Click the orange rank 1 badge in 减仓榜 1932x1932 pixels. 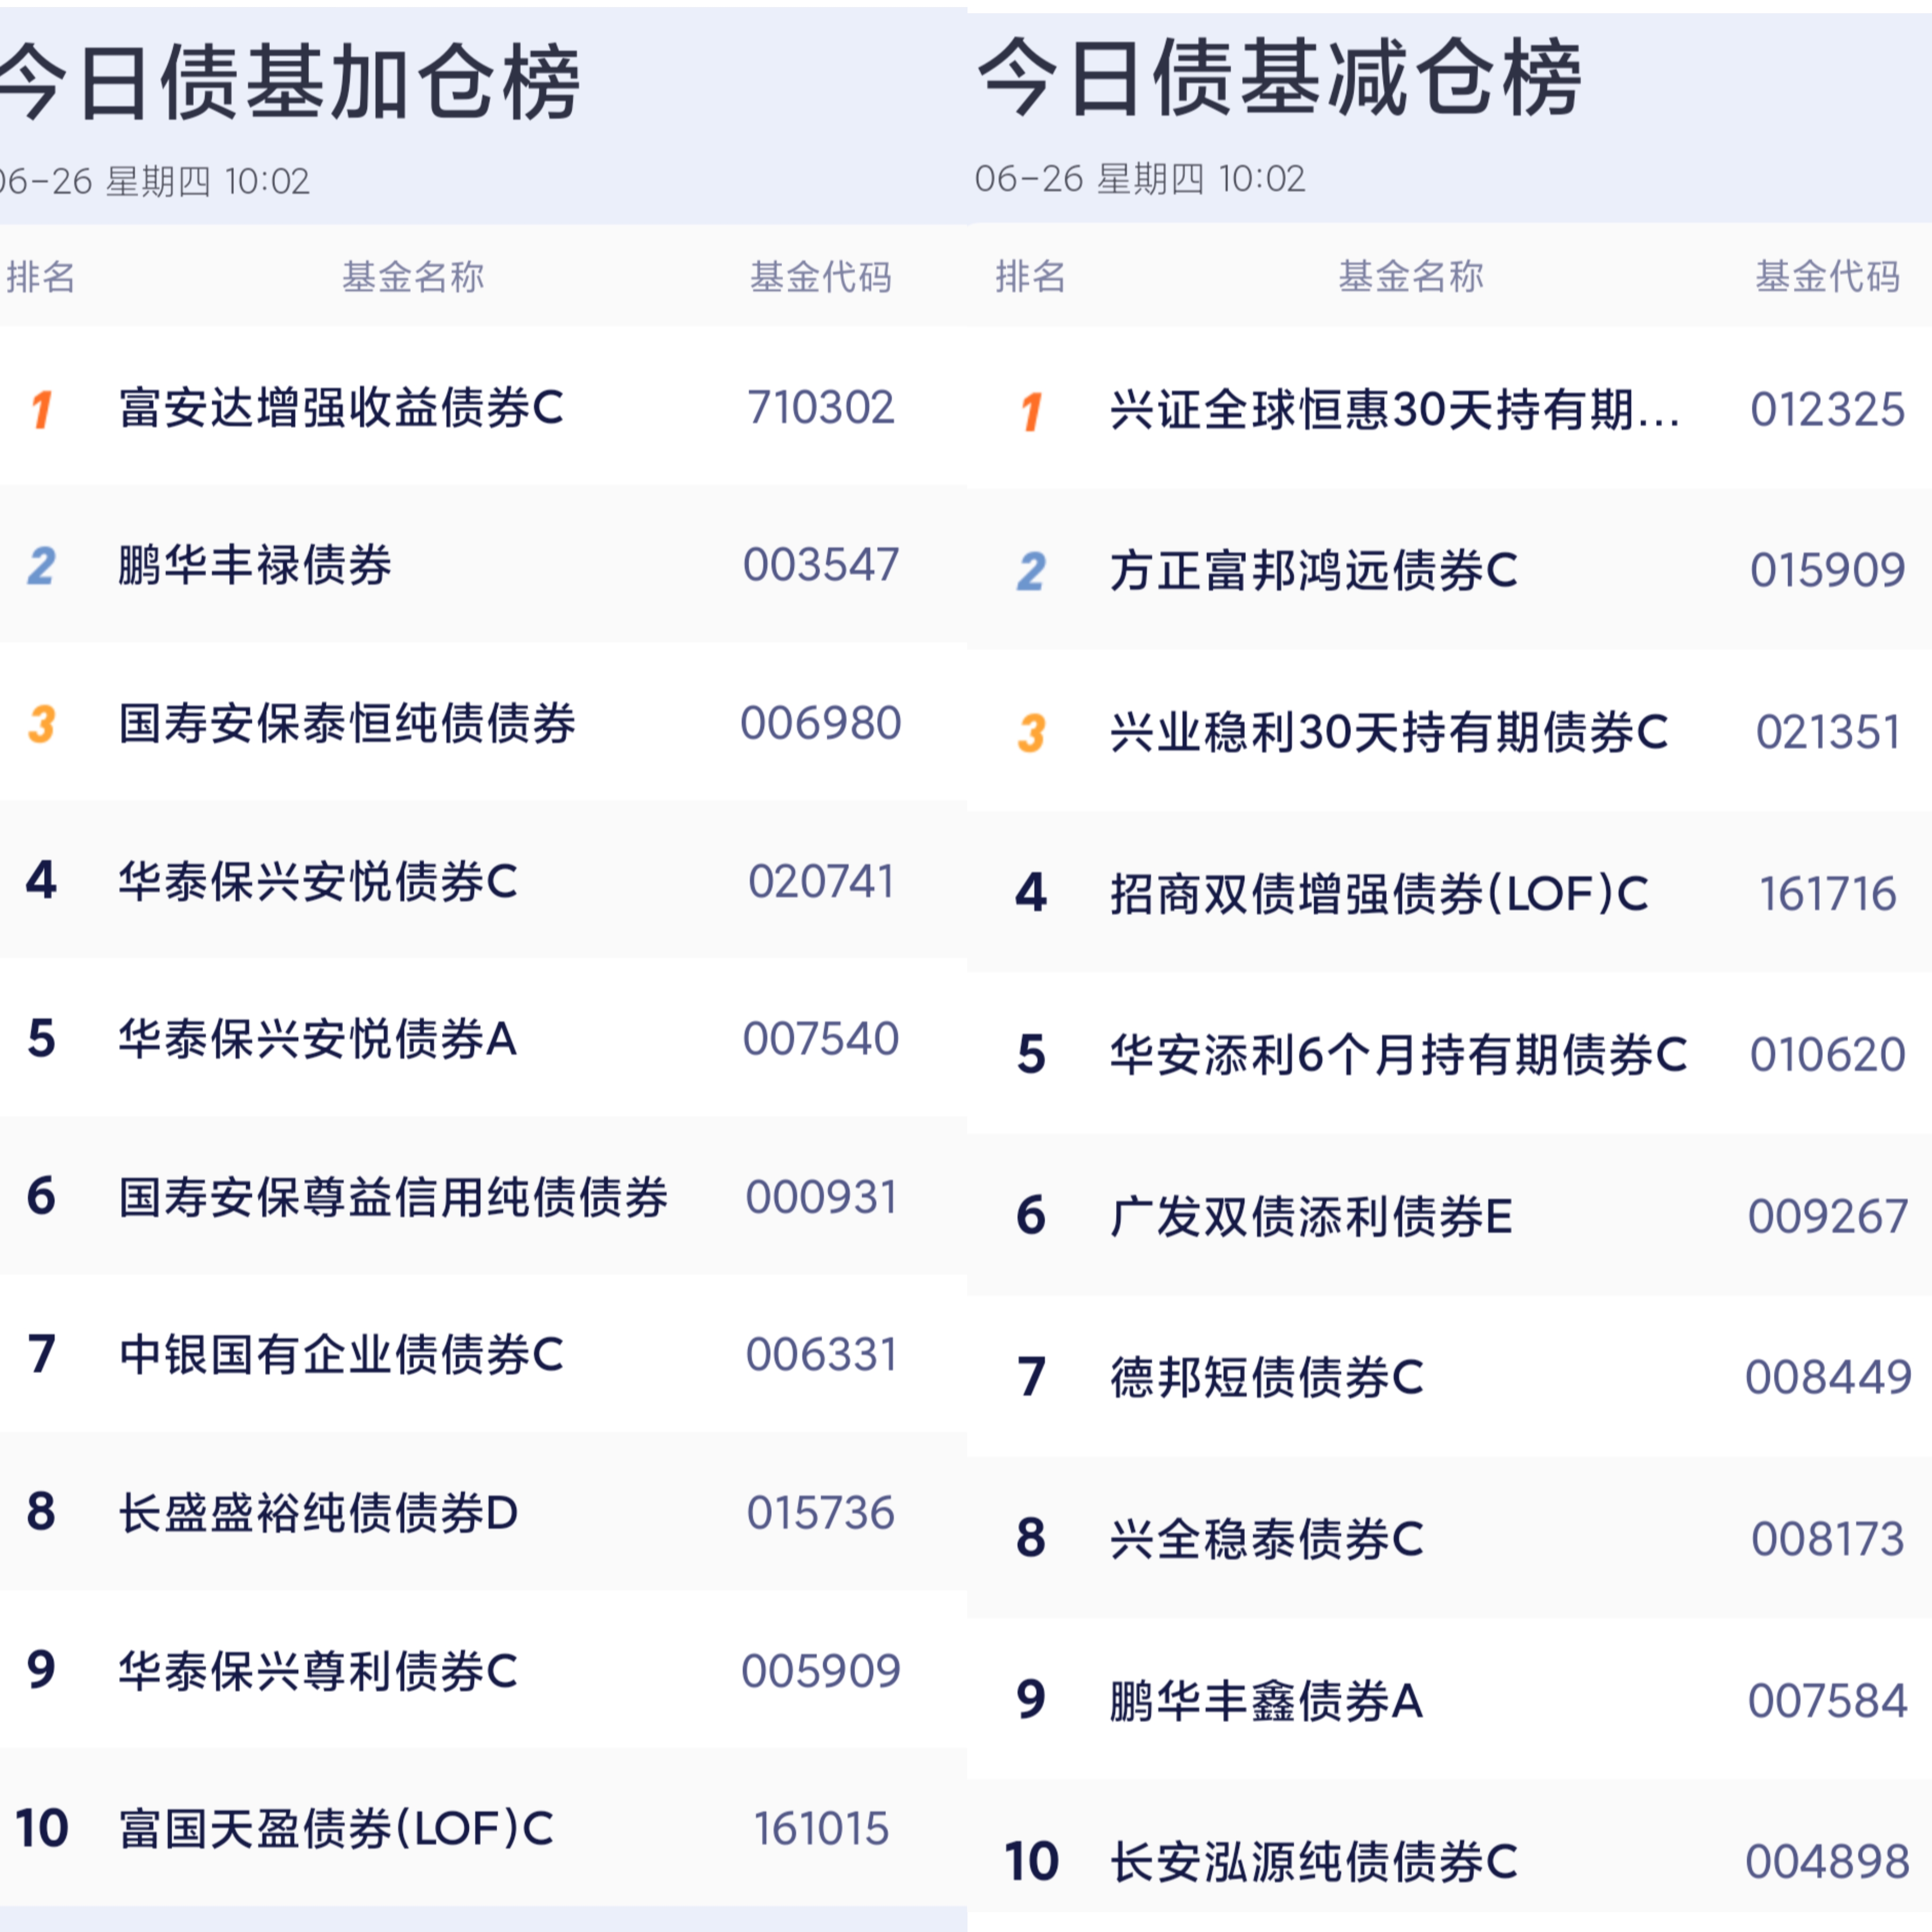point(1032,412)
